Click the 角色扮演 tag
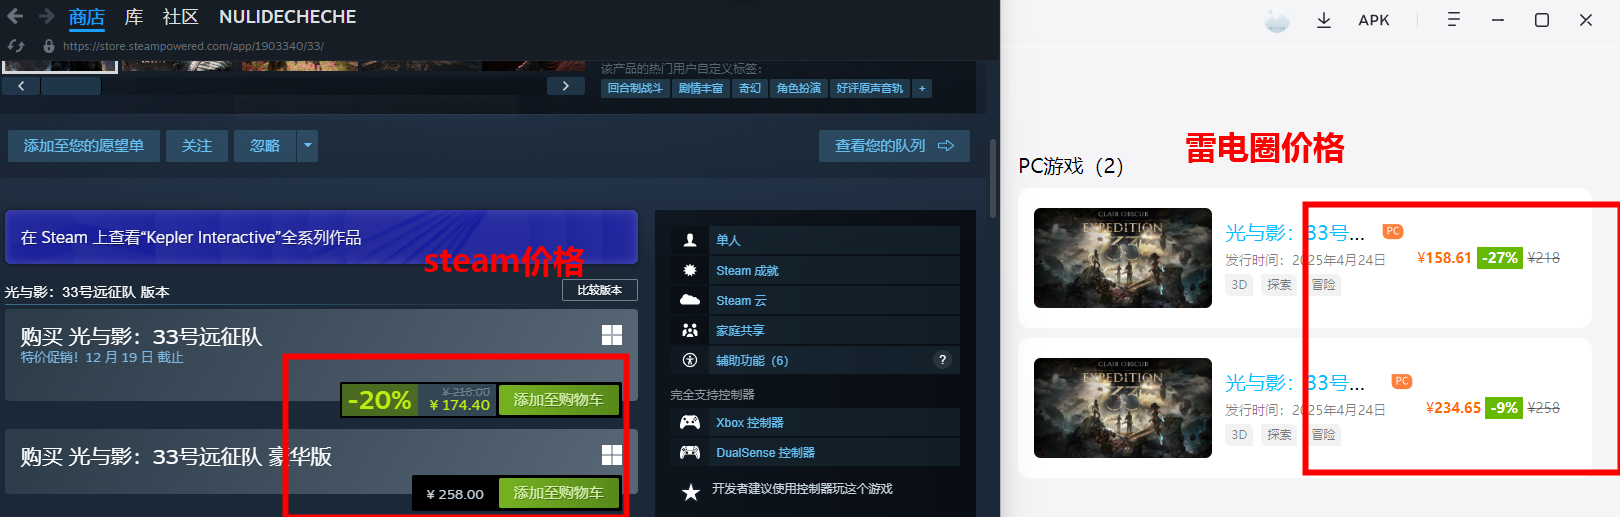This screenshot has width=1620, height=517. click(x=799, y=88)
